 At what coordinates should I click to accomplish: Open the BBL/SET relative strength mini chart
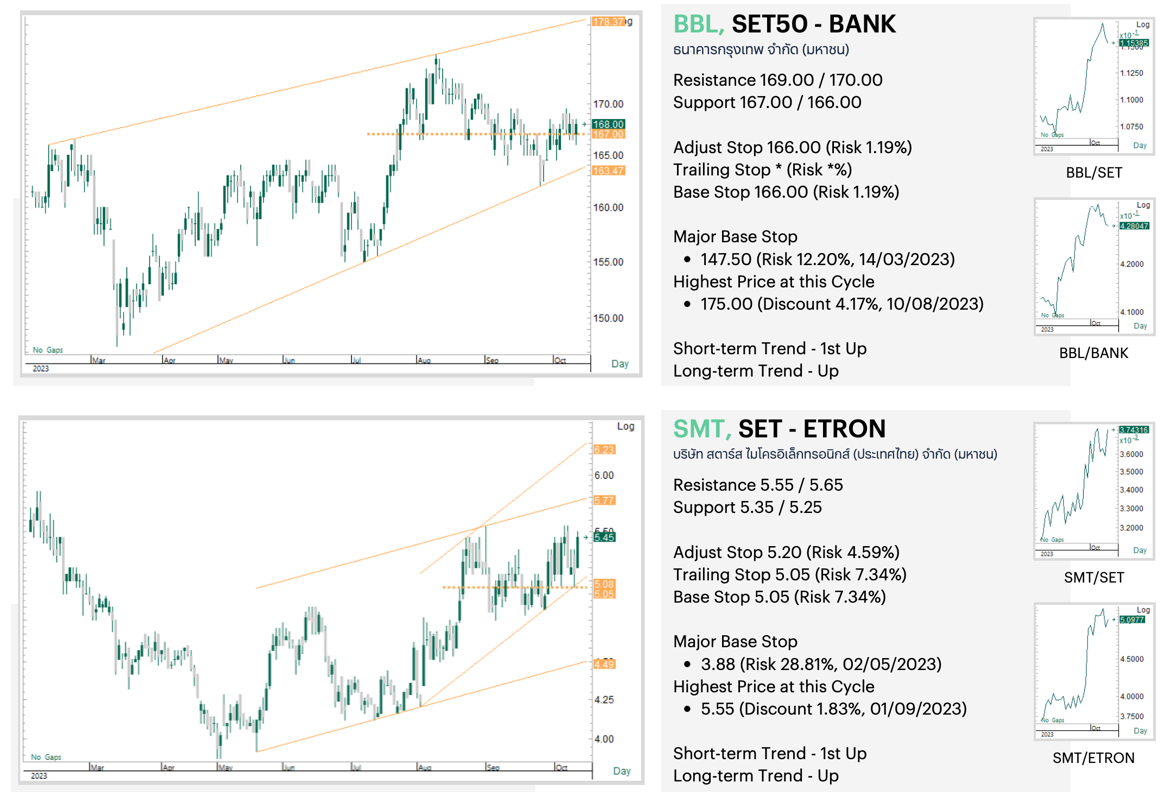pos(1094,86)
